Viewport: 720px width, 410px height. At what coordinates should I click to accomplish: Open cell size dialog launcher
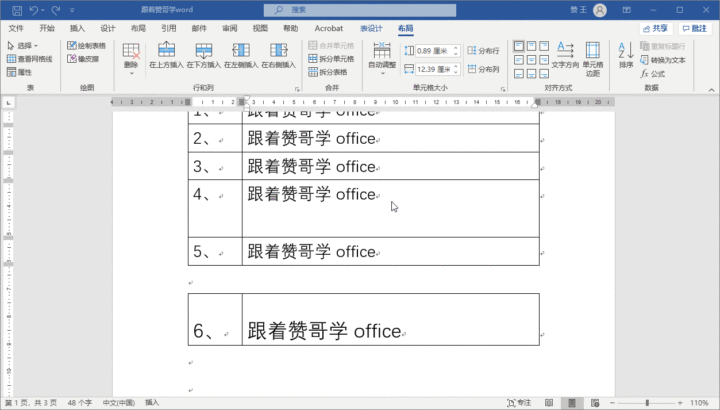coord(503,89)
